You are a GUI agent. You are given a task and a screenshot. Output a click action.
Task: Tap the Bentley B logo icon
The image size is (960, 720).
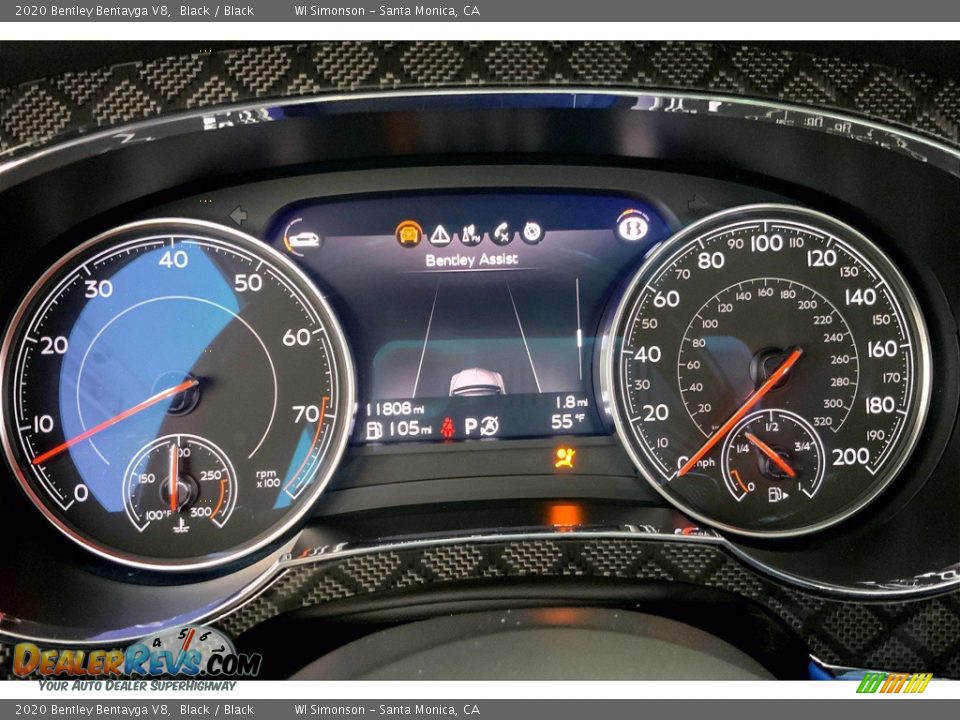click(632, 228)
